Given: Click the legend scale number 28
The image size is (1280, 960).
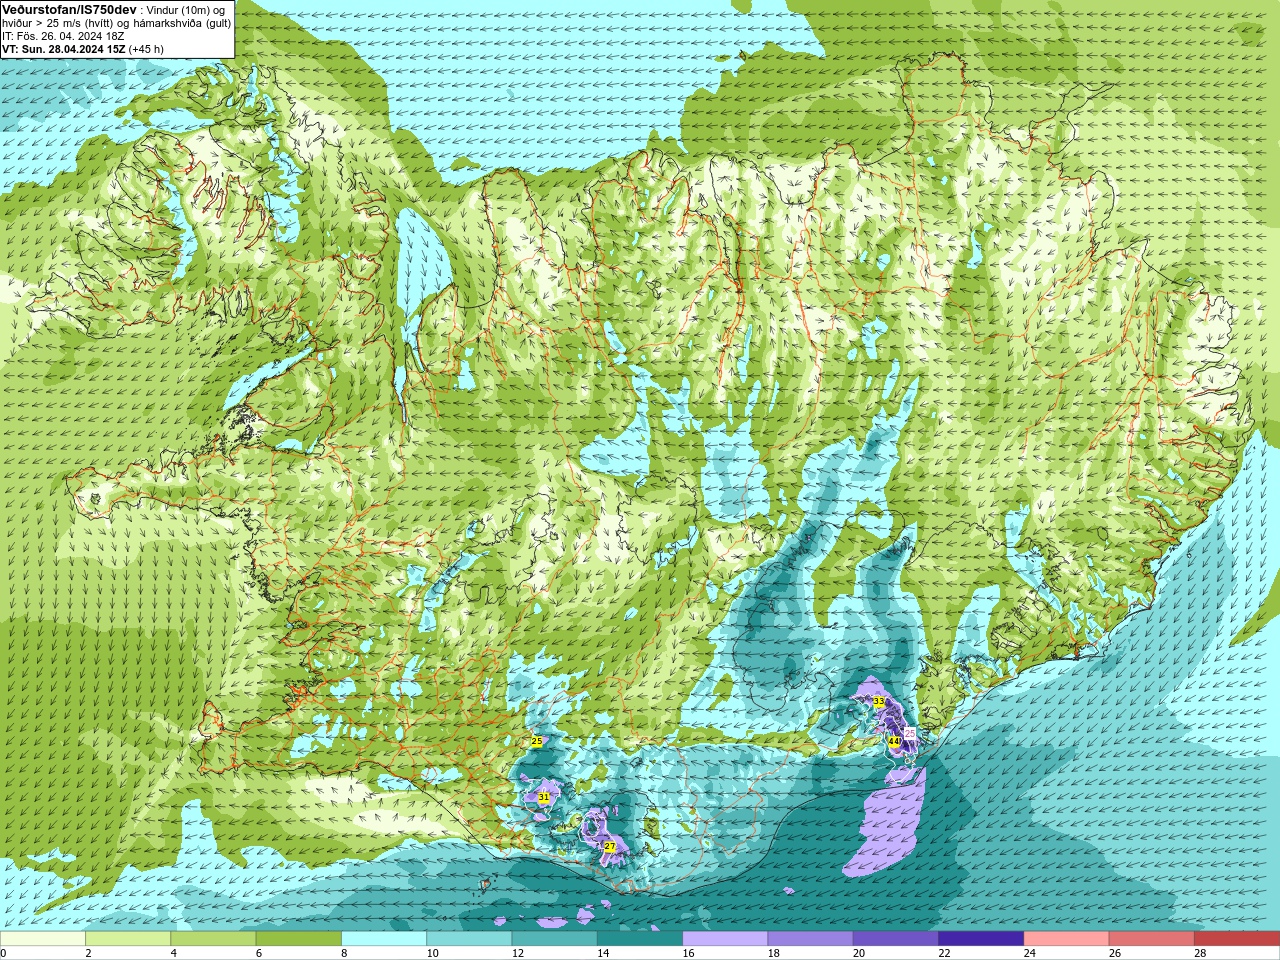Looking at the screenshot, I should point(1200,953).
